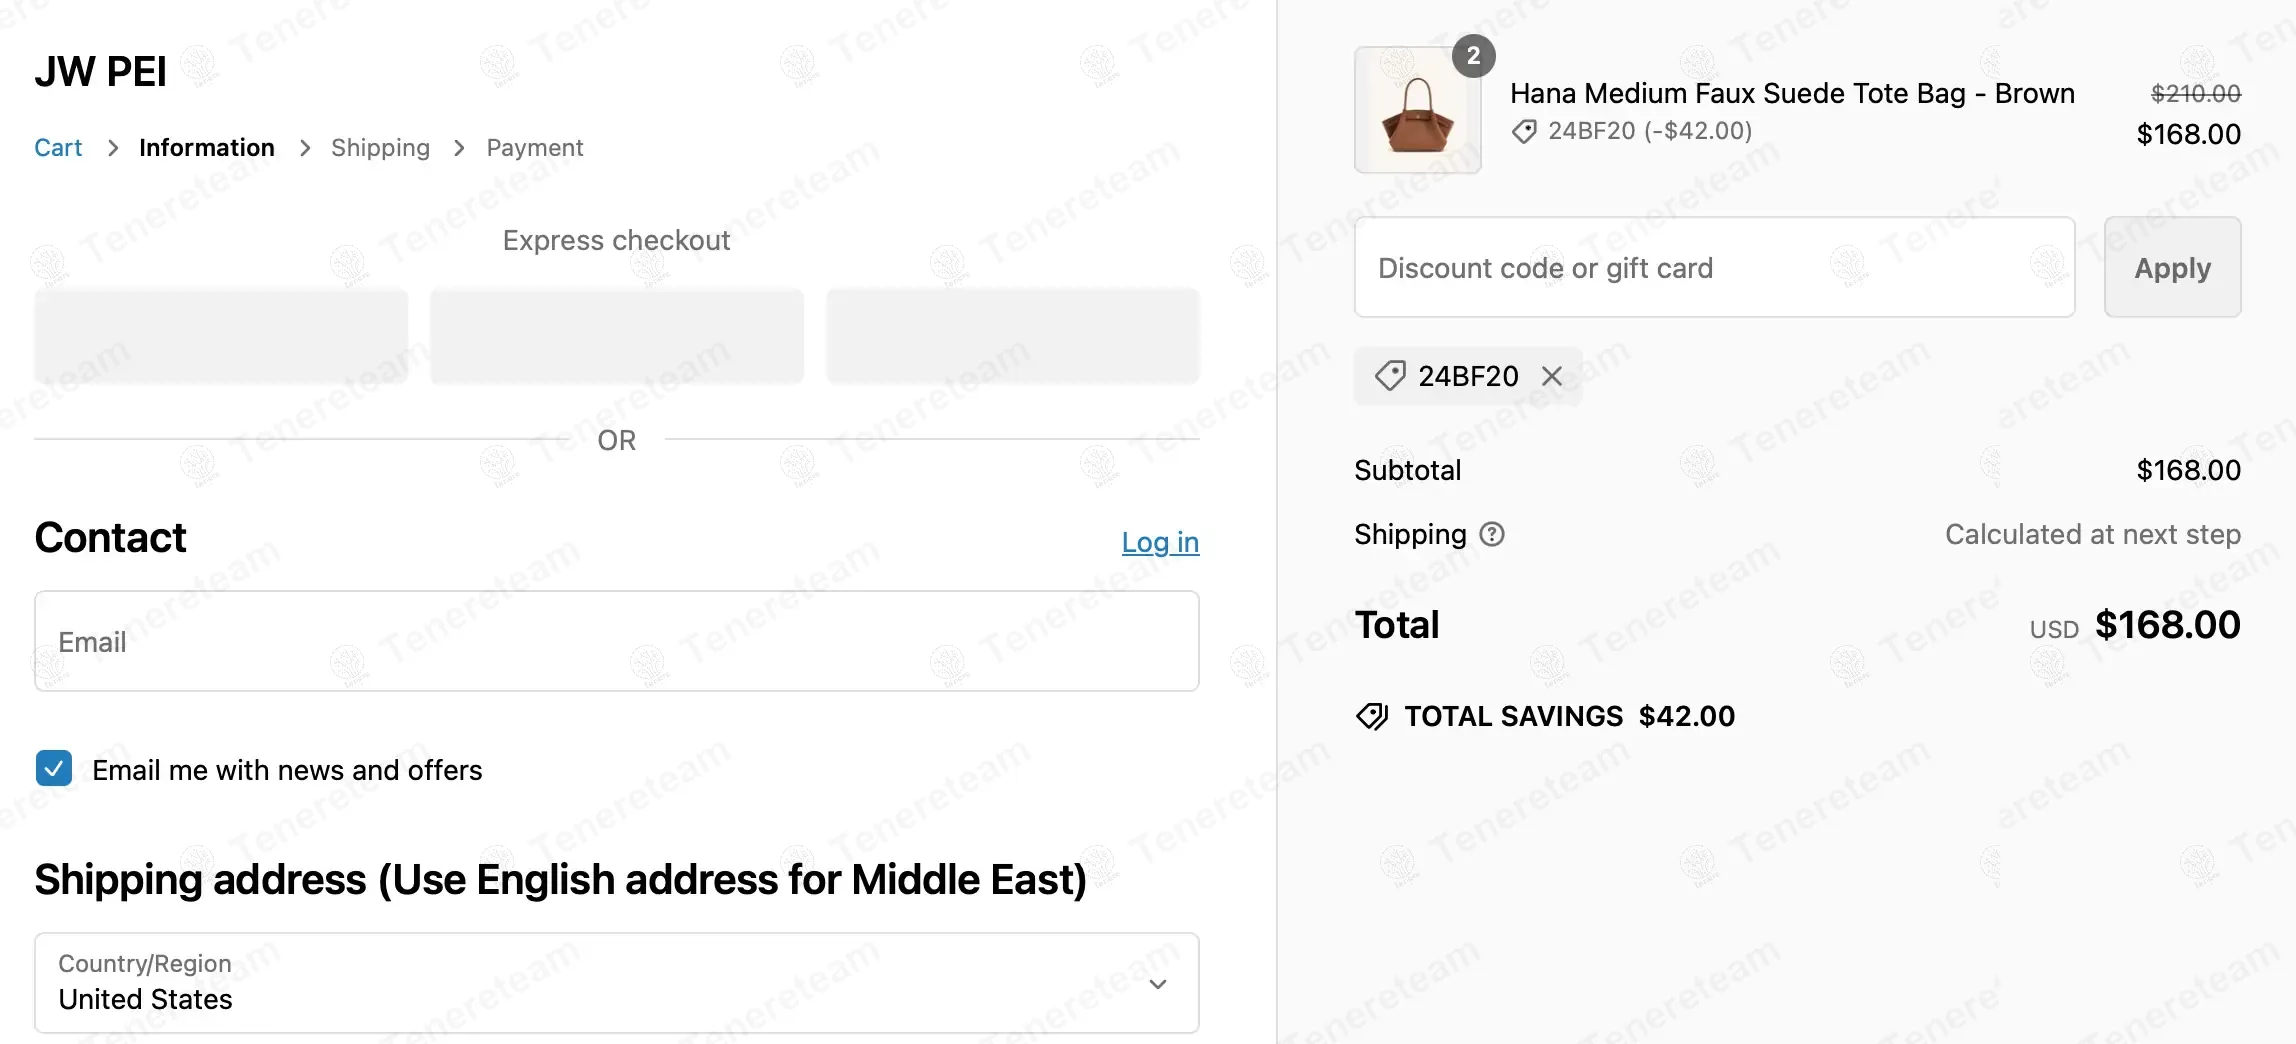Image resolution: width=2296 pixels, height=1044 pixels.
Task: Focus the Email input field
Action: click(x=617, y=641)
